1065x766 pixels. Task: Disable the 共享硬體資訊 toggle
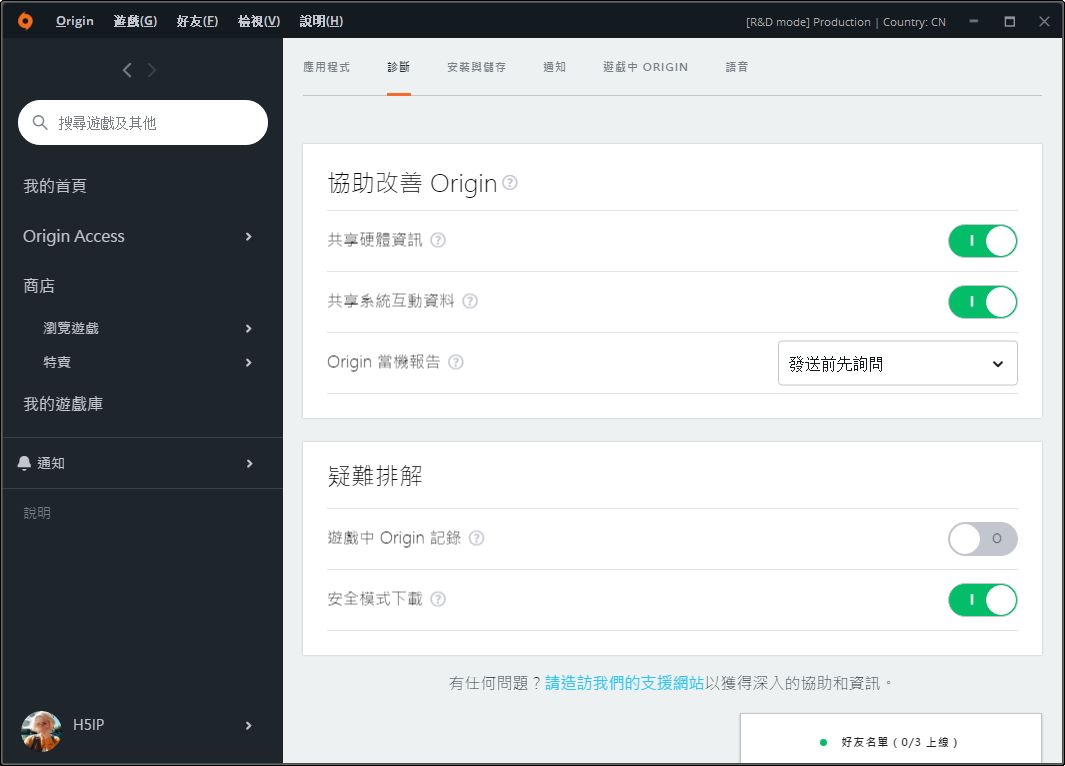point(982,241)
